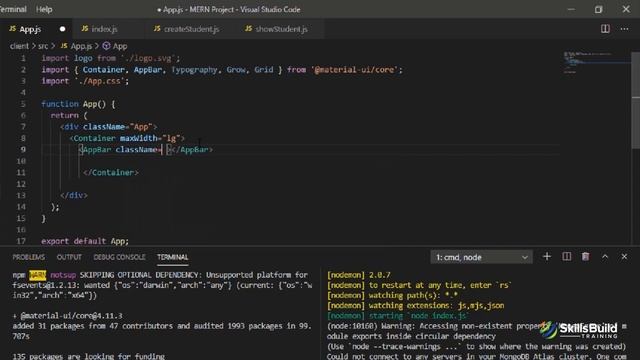Split the terminal pane
The width and height of the screenshot is (640, 360).
click(567, 257)
